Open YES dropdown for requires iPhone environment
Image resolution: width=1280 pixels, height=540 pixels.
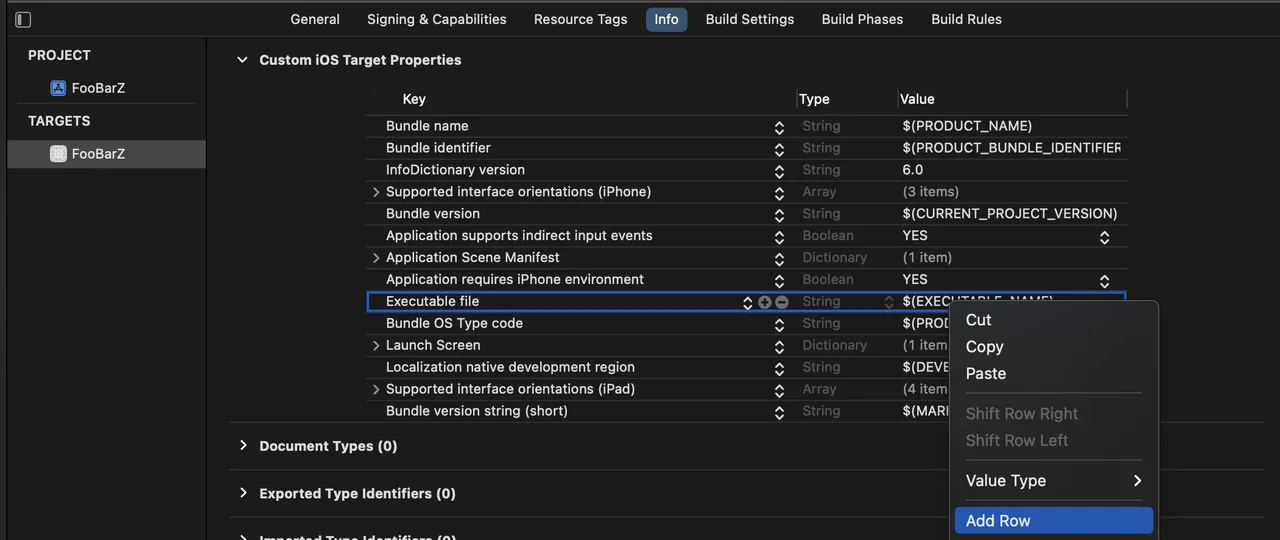point(1104,281)
